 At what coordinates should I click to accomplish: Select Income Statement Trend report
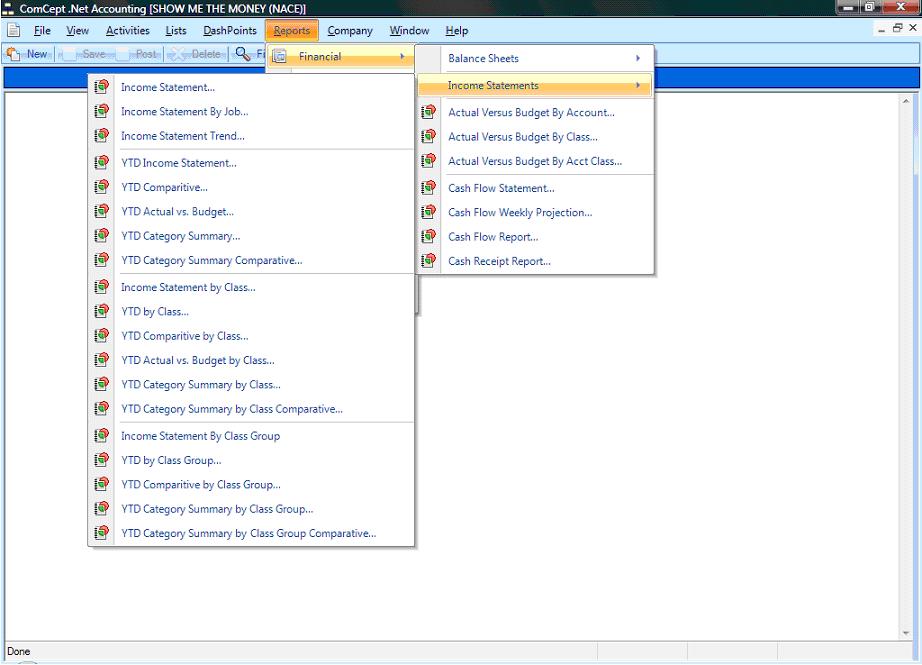click(x=183, y=136)
